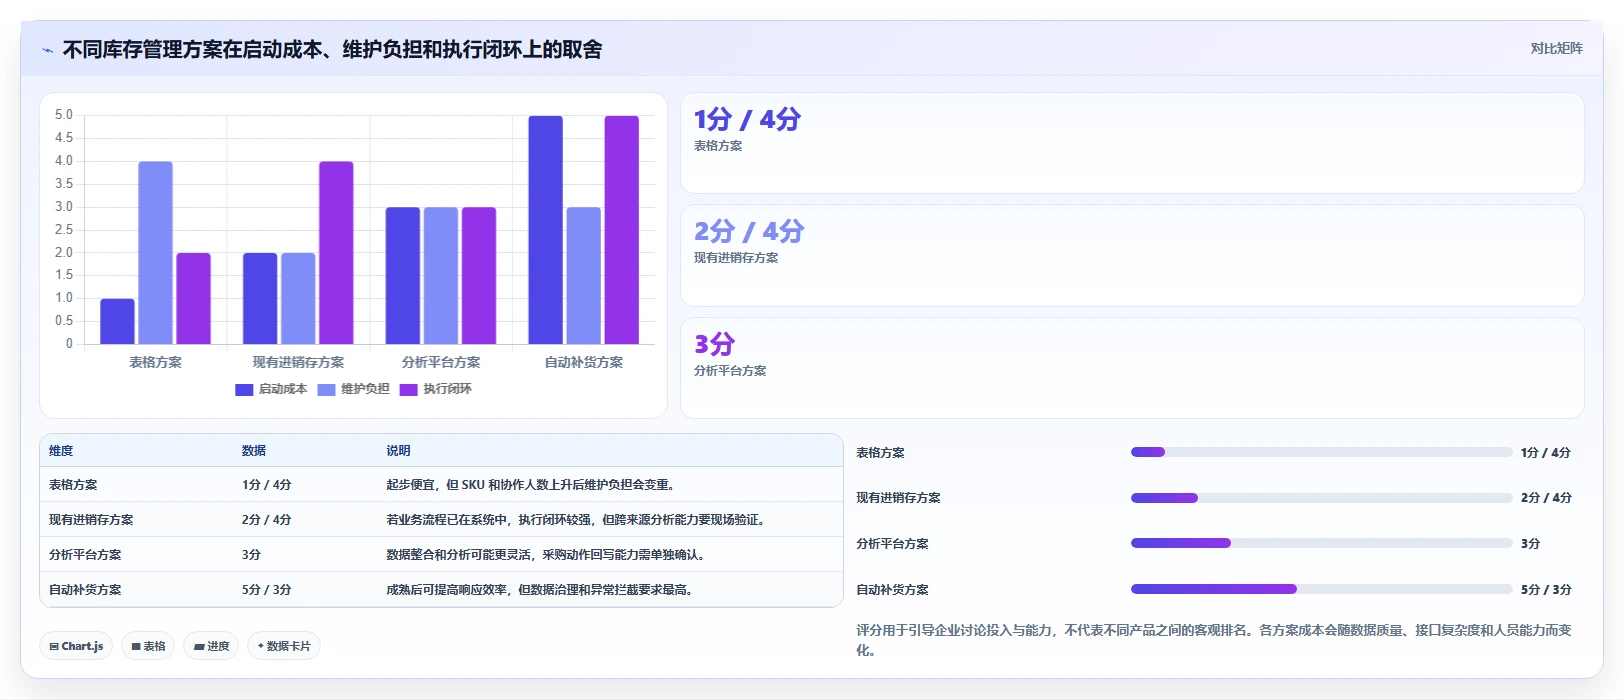Click the description 若业务流程已在系统中
This screenshot has width=1624, height=700.
coord(578,520)
